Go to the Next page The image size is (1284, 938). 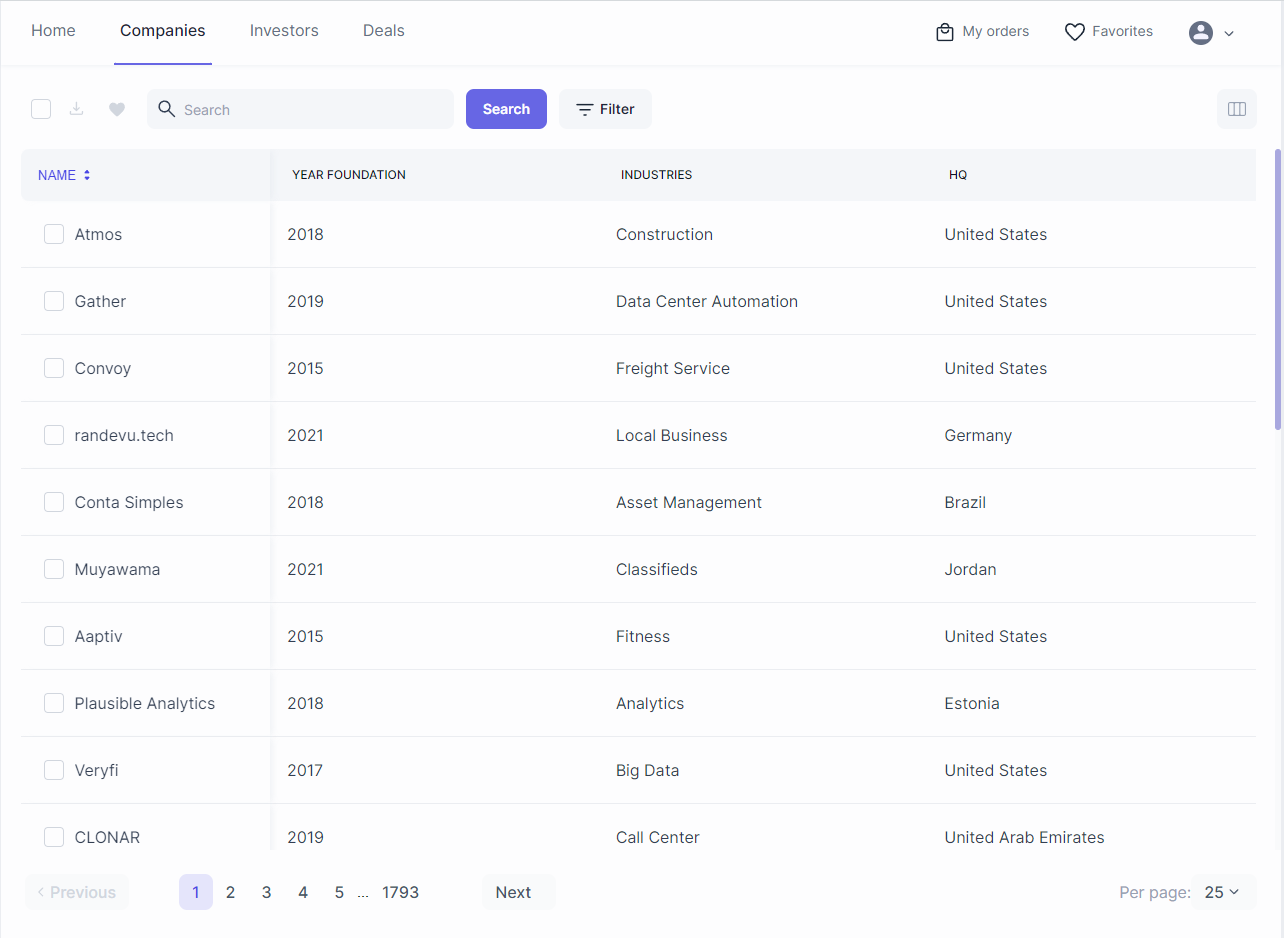pos(514,892)
